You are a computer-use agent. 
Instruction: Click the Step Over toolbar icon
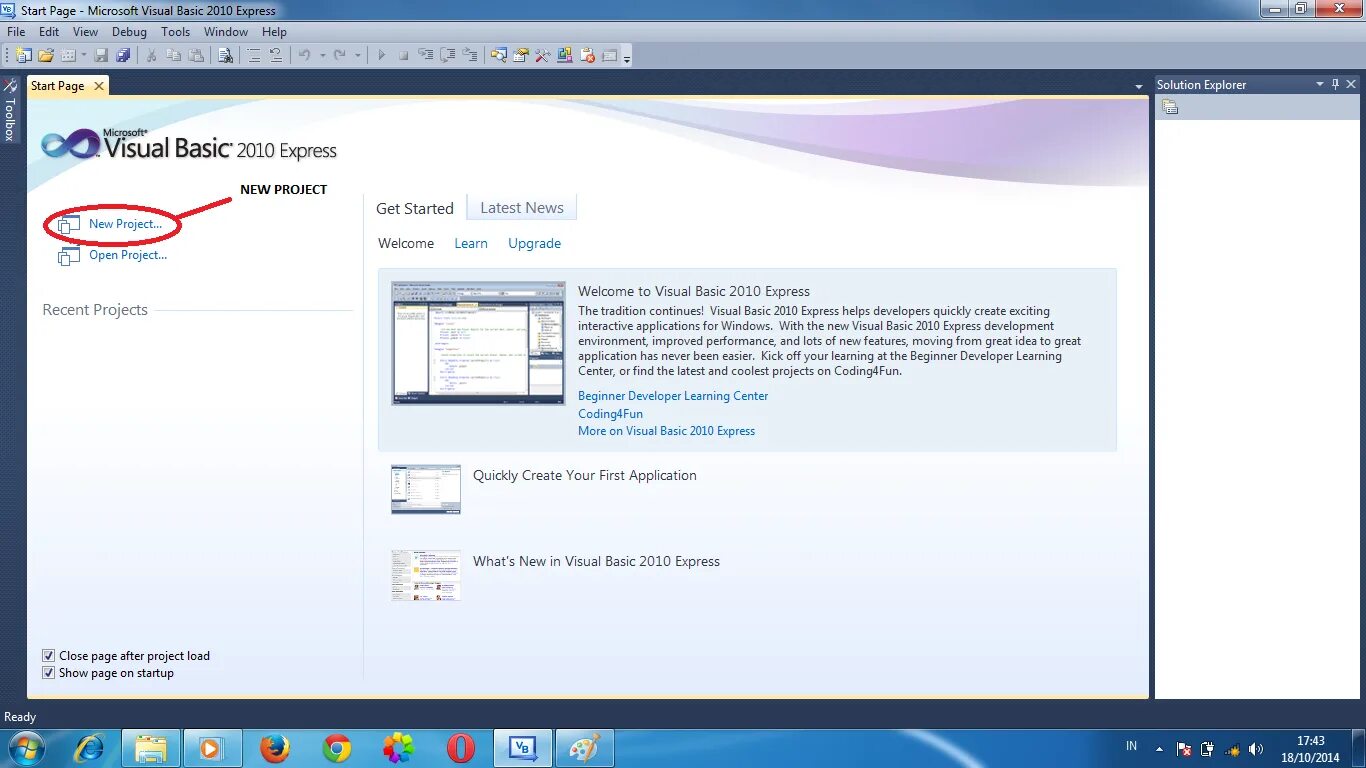click(447, 55)
